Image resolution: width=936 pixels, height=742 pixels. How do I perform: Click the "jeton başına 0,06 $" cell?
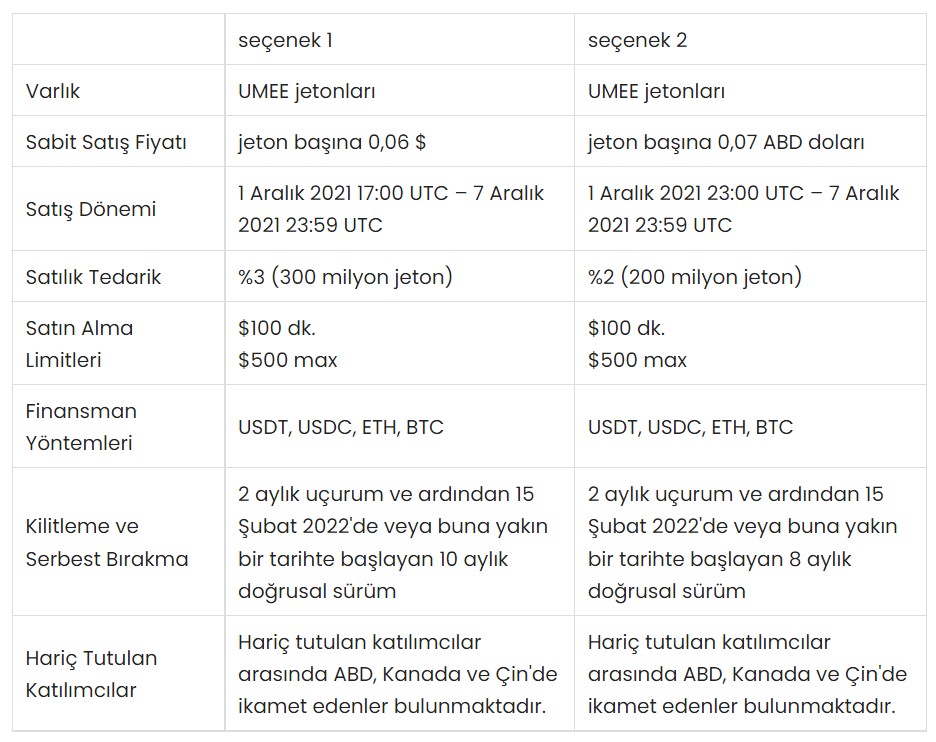tap(332, 142)
